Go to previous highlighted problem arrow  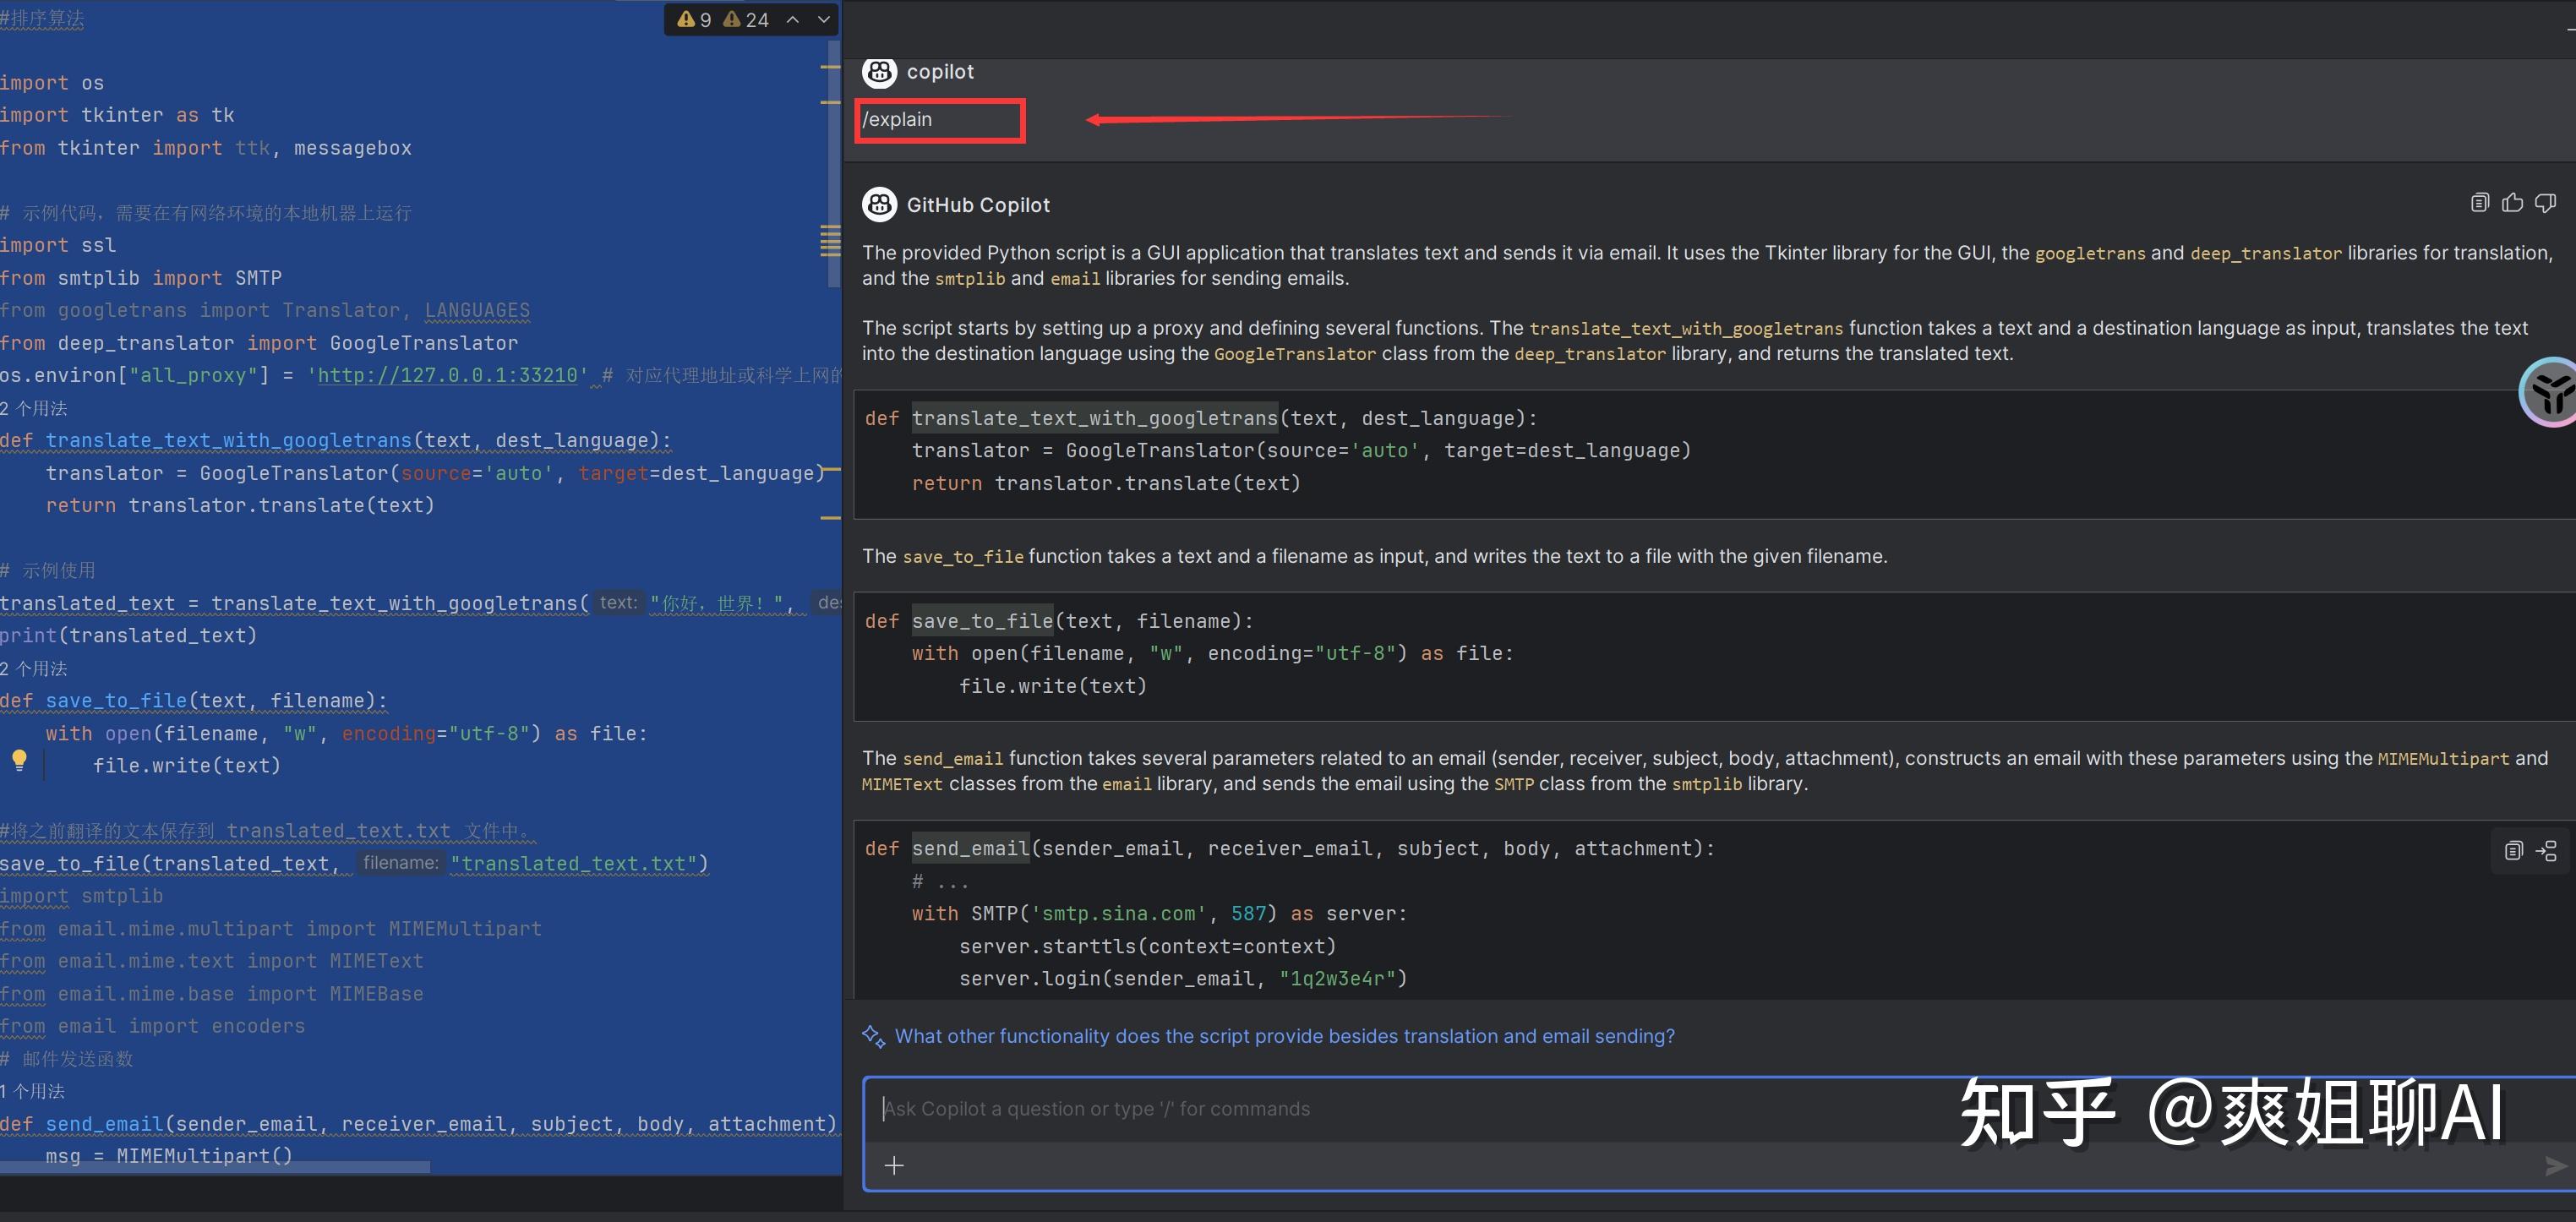click(793, 19)
